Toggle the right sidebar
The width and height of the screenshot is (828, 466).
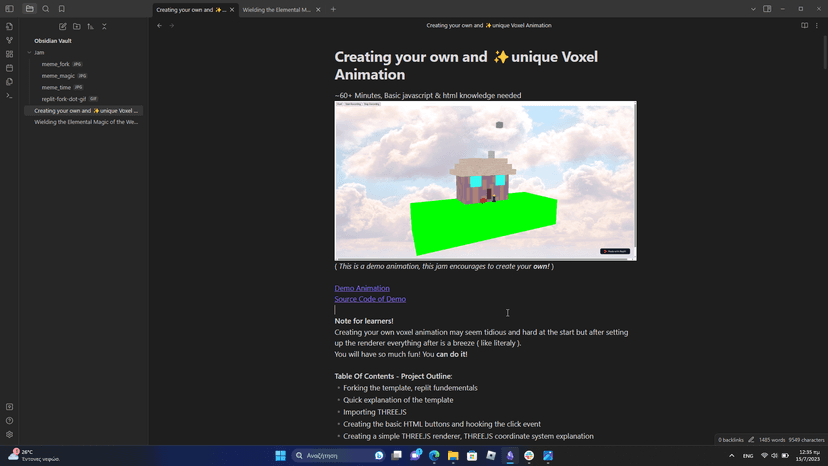point(767,9)
